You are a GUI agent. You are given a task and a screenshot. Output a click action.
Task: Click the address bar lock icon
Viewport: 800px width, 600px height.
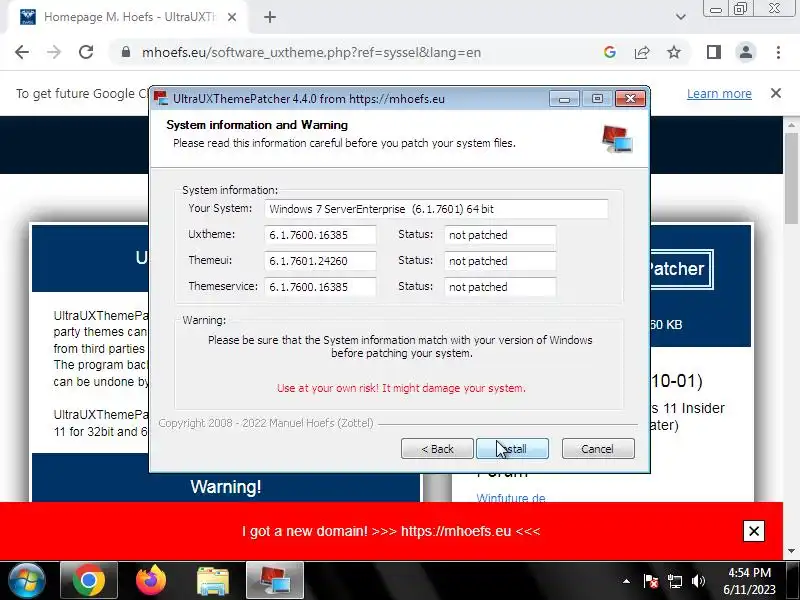(126, 52)
